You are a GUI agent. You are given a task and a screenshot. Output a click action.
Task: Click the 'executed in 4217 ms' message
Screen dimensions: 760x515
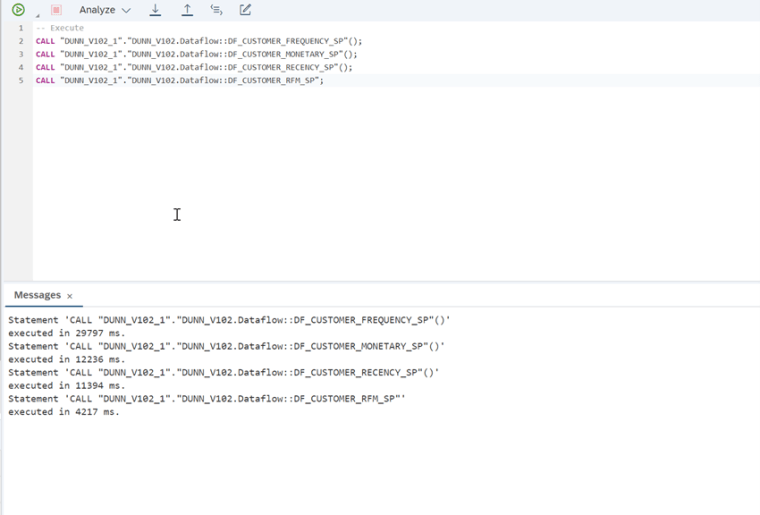click(64, 412)
